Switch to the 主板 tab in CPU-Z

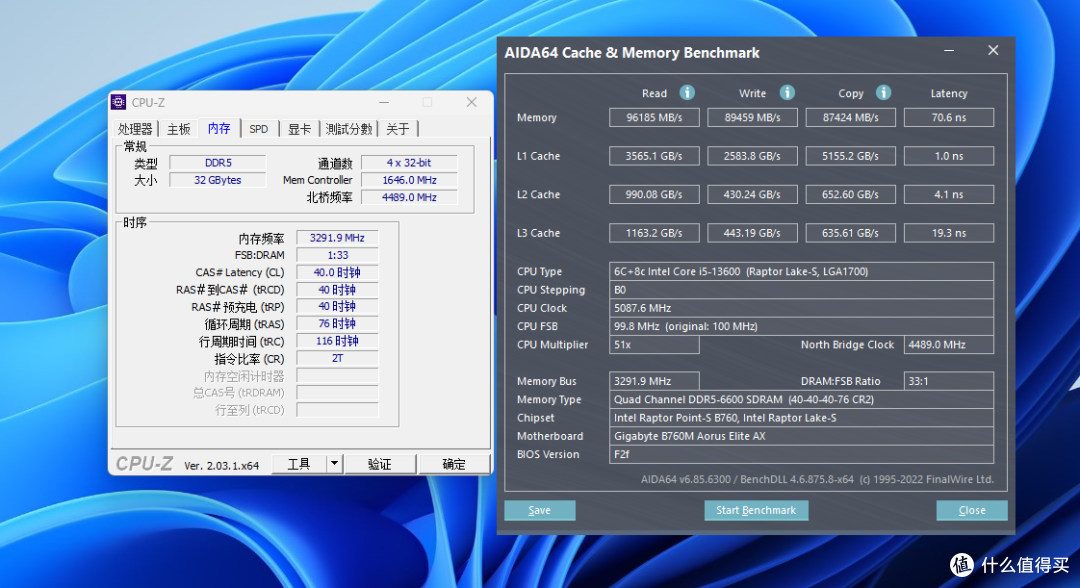click(x=178, y=129)
